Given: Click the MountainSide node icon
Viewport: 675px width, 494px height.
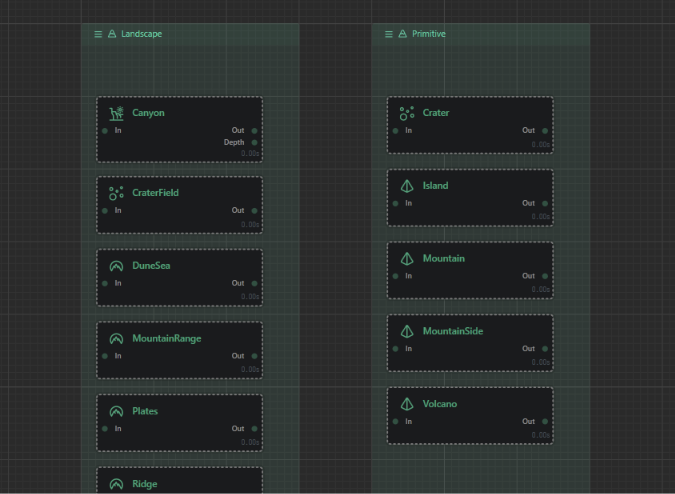Looking at the screenshot, I should point(407,331).
